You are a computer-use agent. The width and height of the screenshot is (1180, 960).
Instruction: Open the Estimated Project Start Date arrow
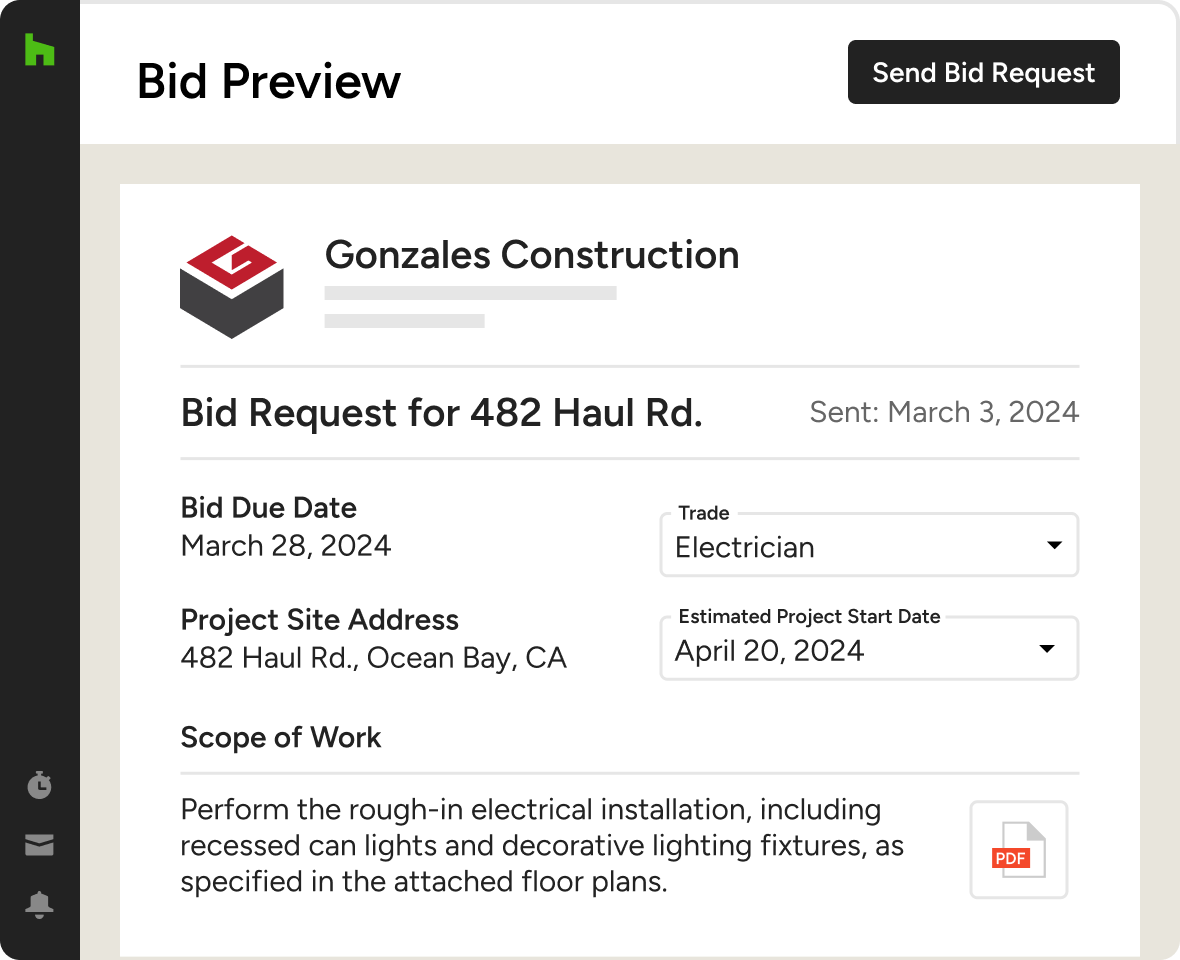click(1047, 649)
